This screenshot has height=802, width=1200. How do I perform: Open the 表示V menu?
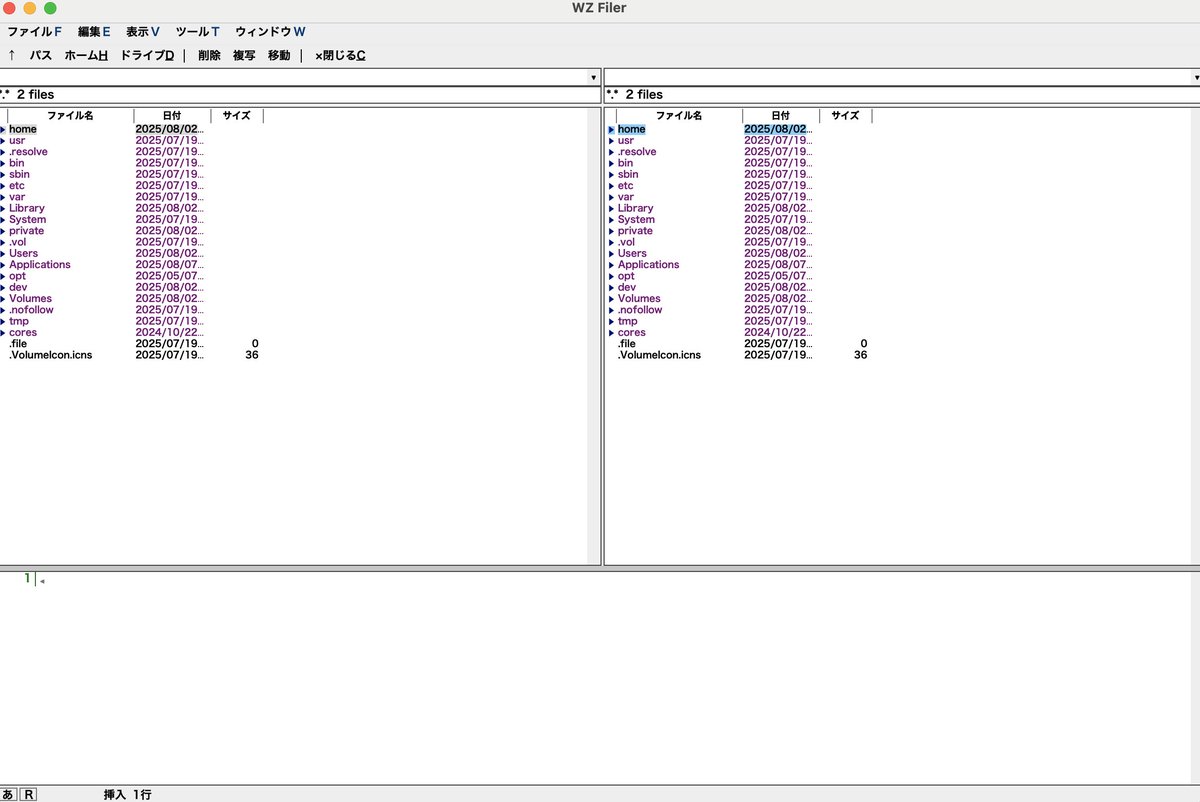coord(143,32)
